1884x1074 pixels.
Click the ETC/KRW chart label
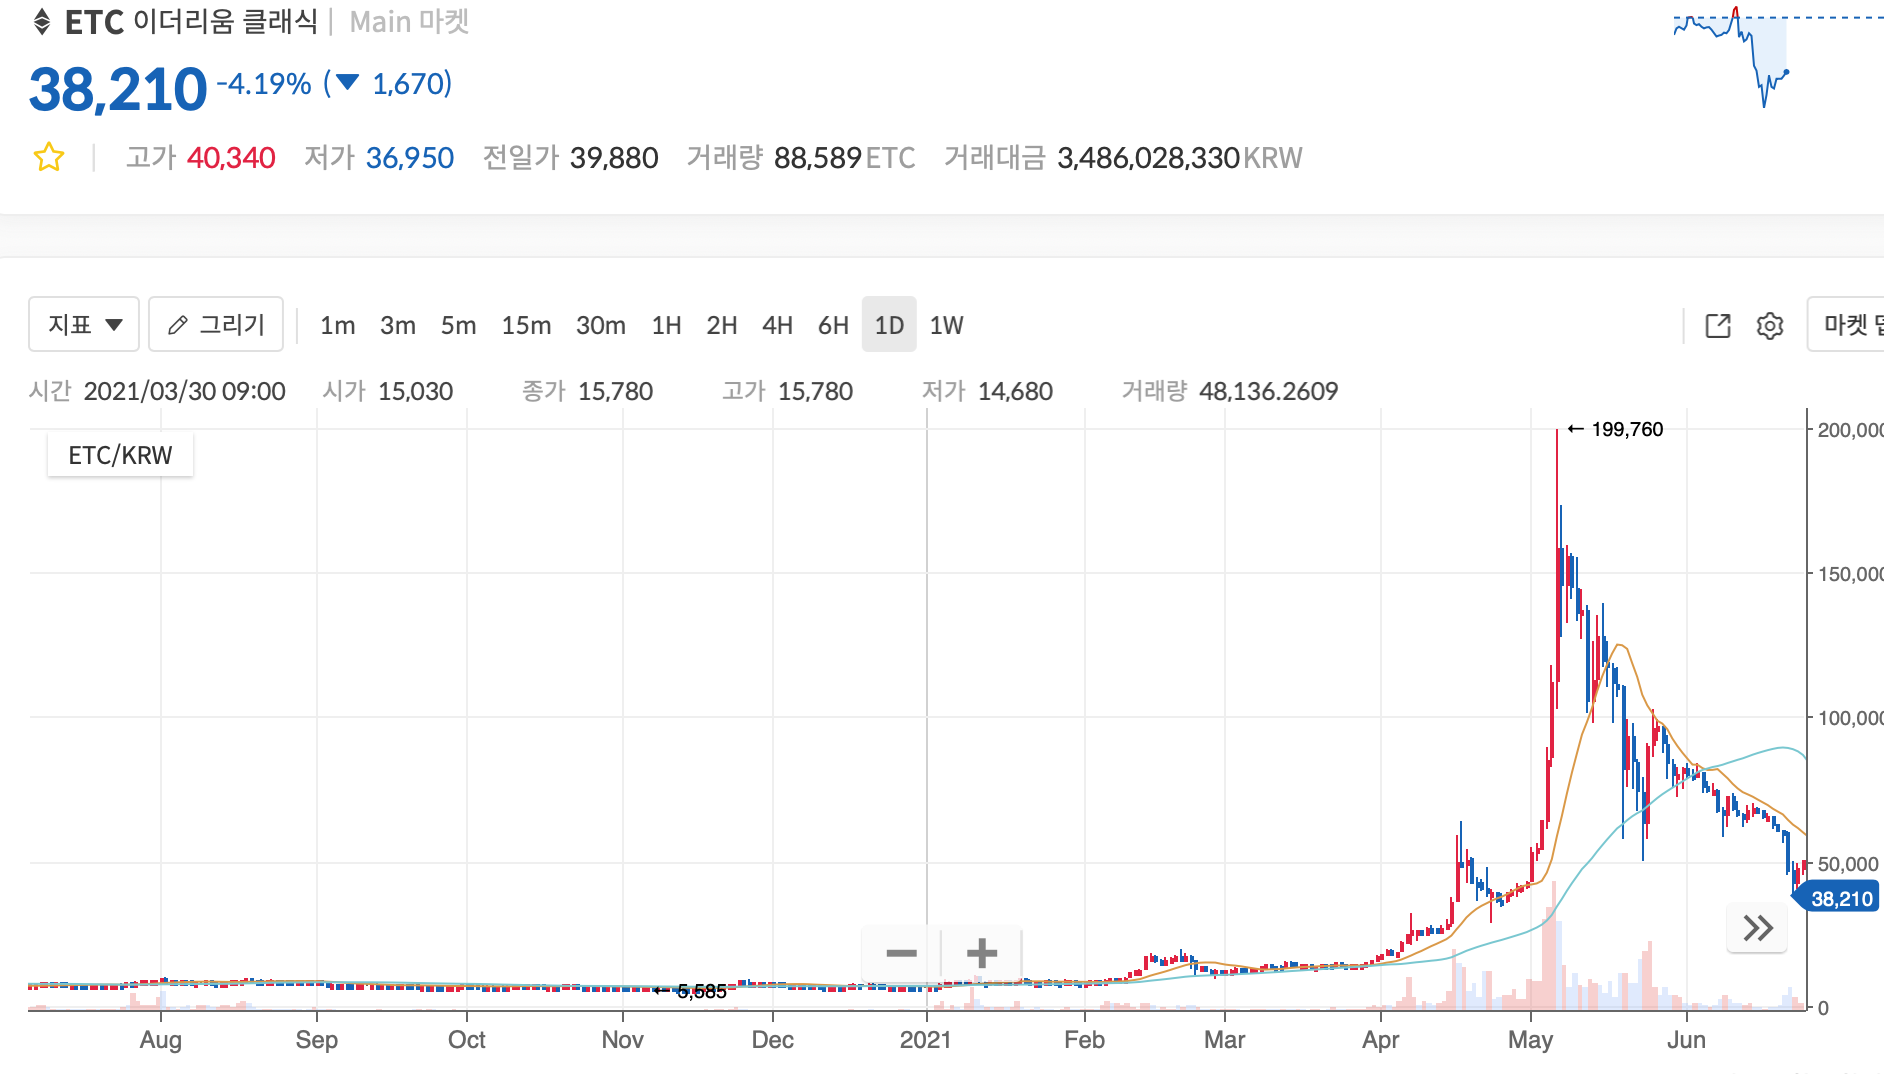120,455
